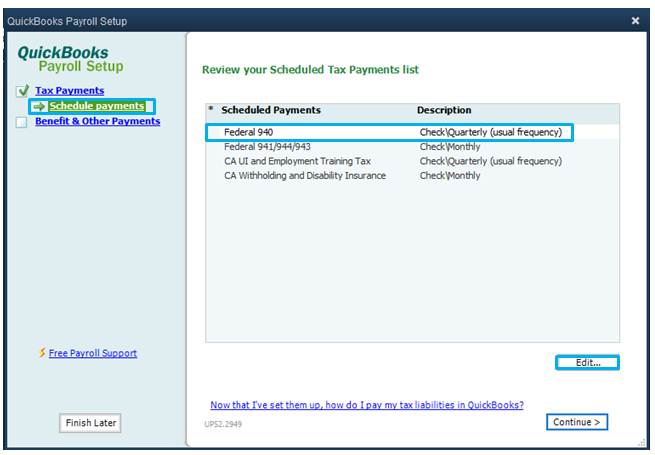The height and width of the screenshot is (455, 655).
Task: Click Federal 940's Check\Quarterly description cell
Action: click(x=490, y=132)
